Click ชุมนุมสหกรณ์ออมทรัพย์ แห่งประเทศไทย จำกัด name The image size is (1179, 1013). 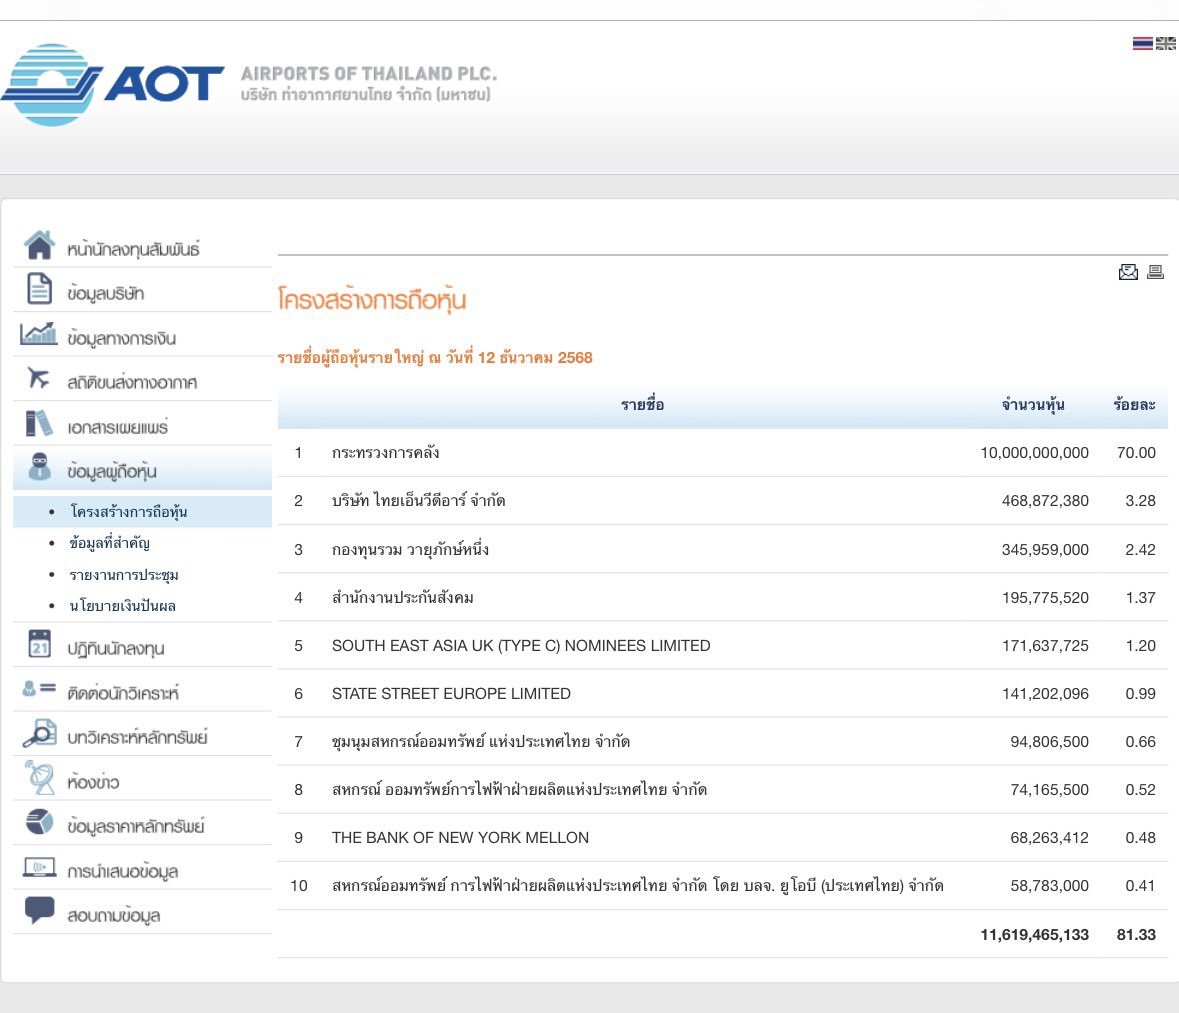point(480,742)
